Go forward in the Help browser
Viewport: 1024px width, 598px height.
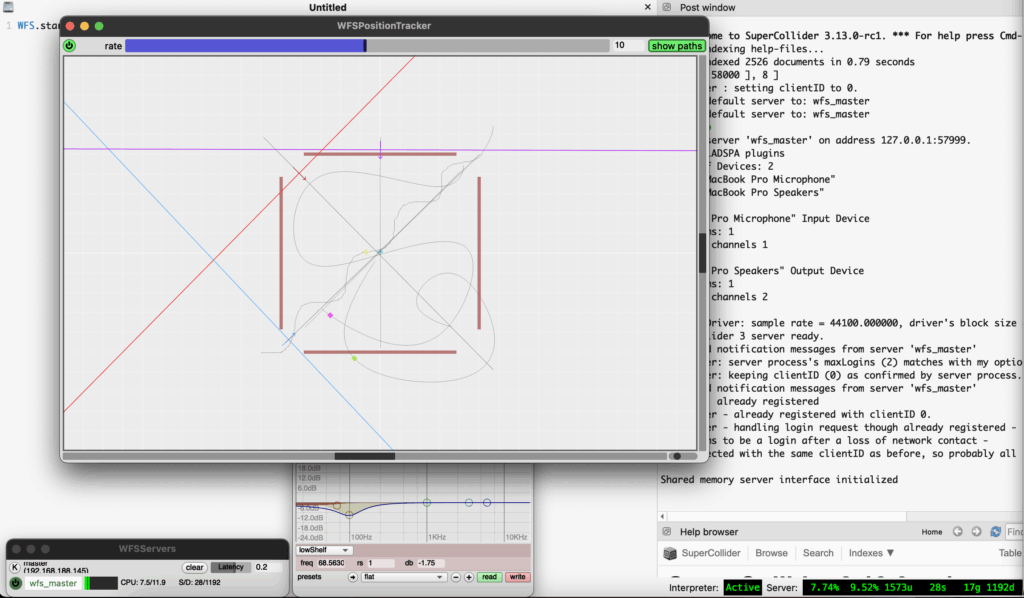tap(974, 532)
